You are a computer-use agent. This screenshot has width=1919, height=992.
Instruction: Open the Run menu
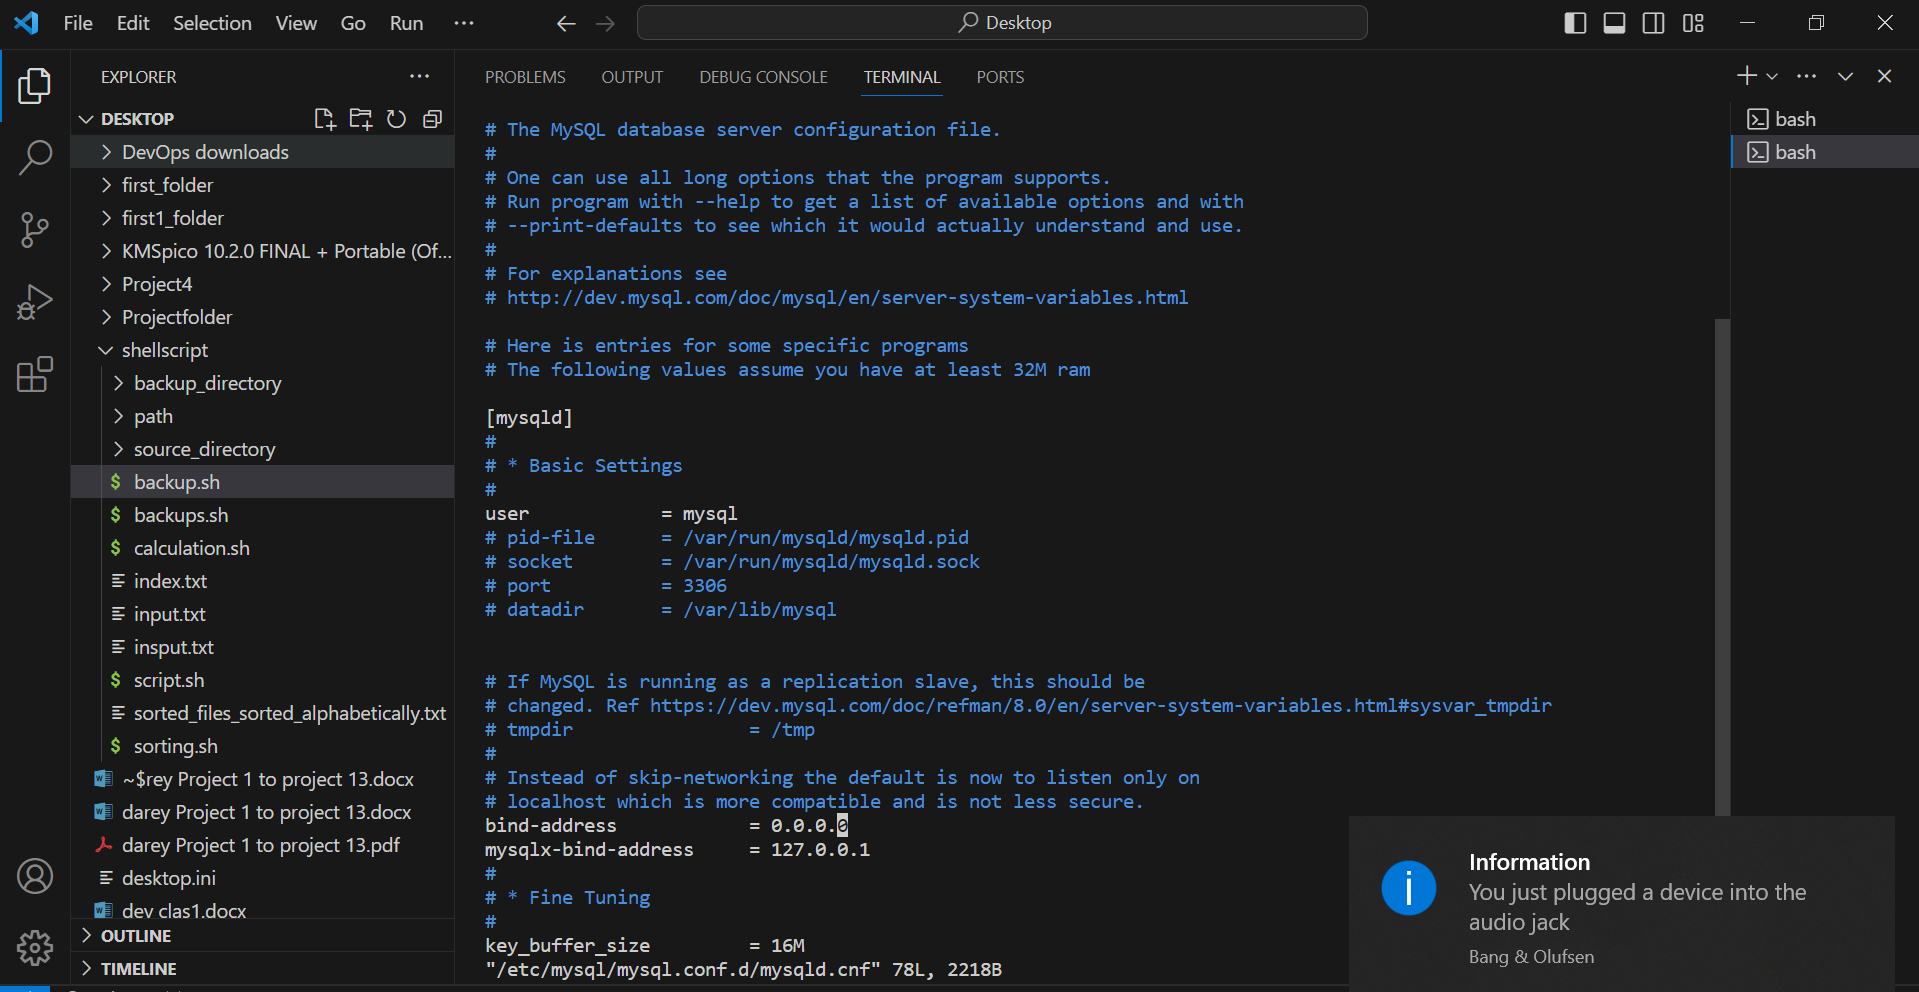click(405, 22)
